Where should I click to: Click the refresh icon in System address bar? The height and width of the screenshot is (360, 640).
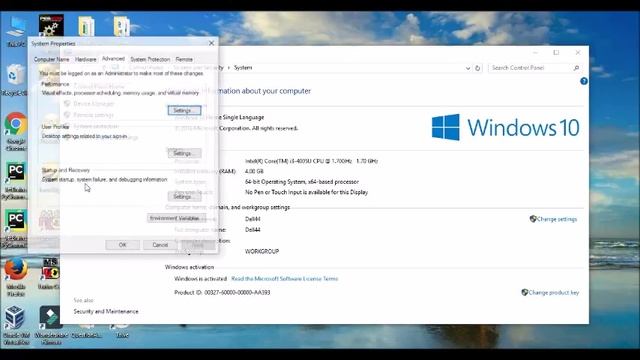pyautogui.click(x=478, y=68)
